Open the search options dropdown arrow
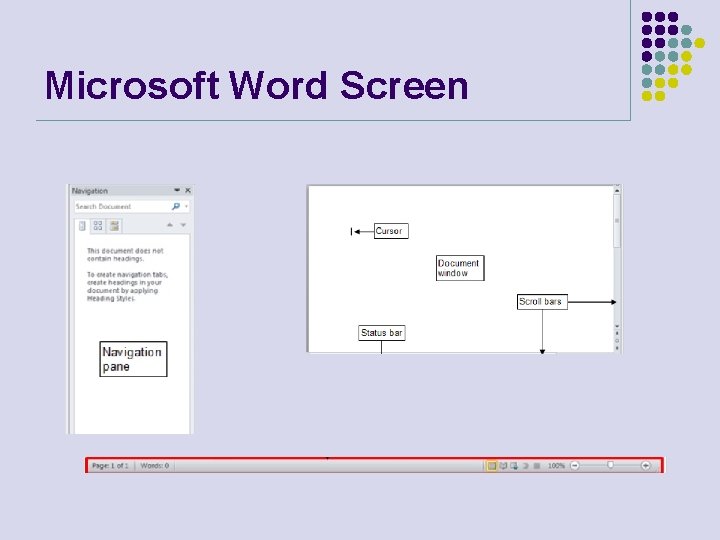This screenshot has width=720, height=540. (x=186, y=207)
